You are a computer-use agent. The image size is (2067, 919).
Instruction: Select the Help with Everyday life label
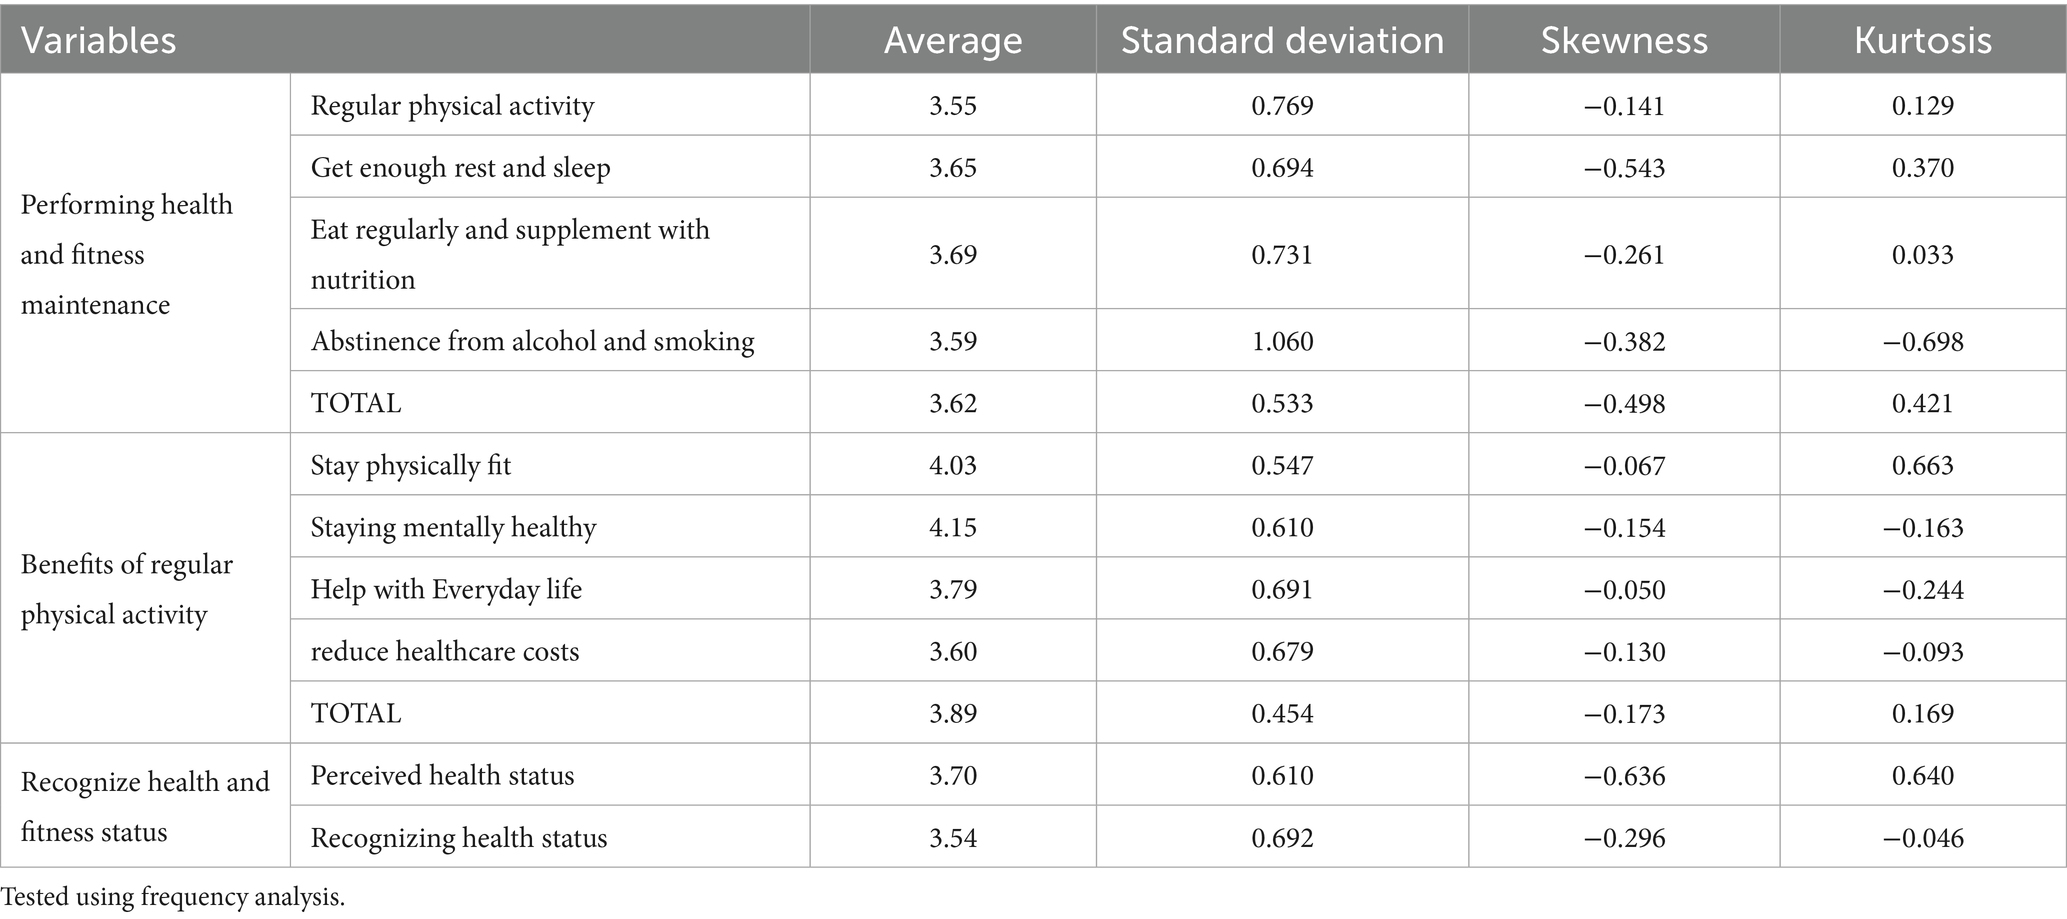446,590
